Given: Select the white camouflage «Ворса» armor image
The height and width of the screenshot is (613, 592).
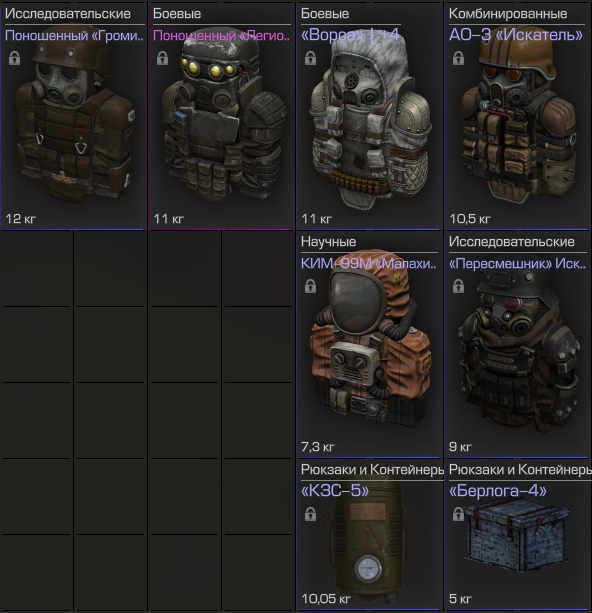Looking at the screenshot, I should (x=370, y=123).
